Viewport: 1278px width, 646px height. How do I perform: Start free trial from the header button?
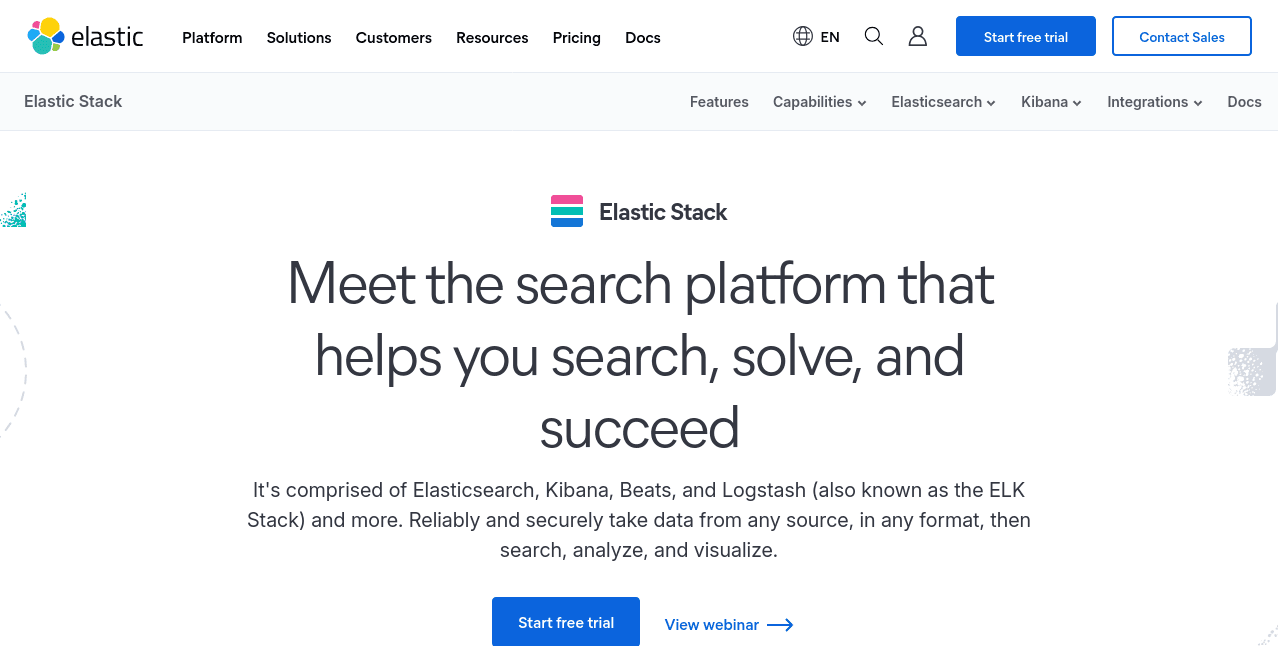coord(1026,36)
